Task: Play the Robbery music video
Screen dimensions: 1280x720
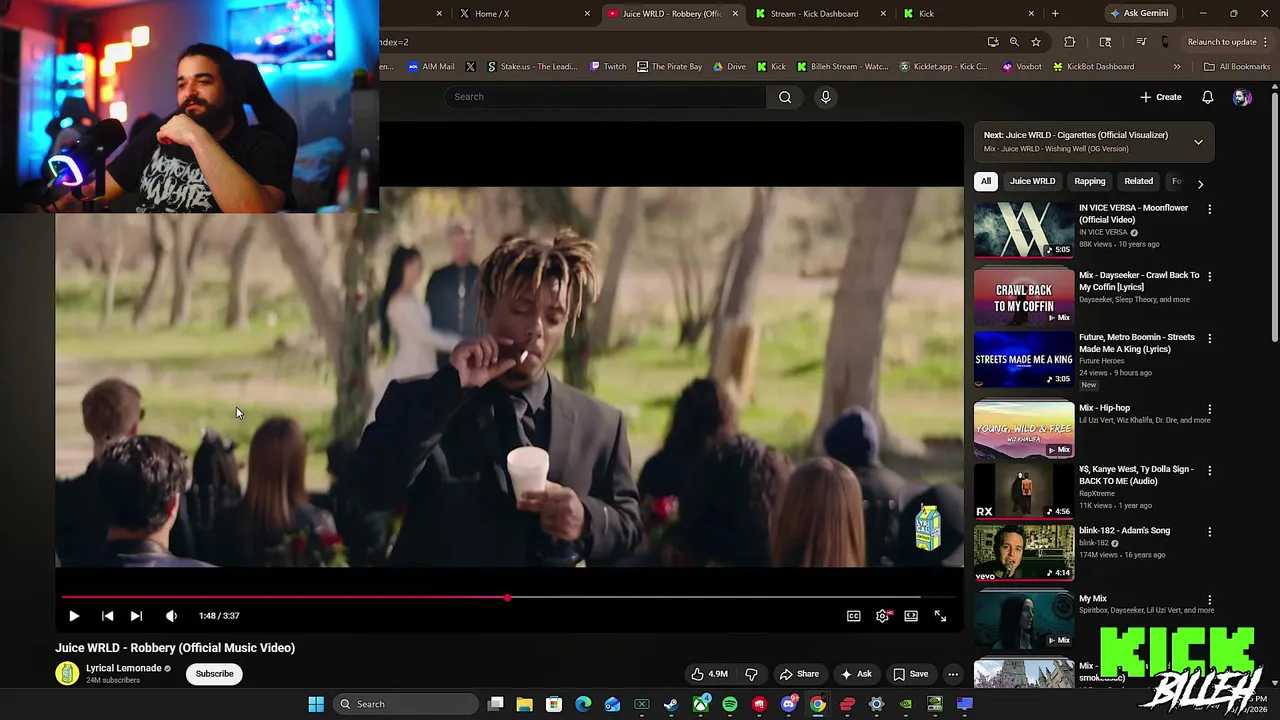Action: click(x=74, y=616)
